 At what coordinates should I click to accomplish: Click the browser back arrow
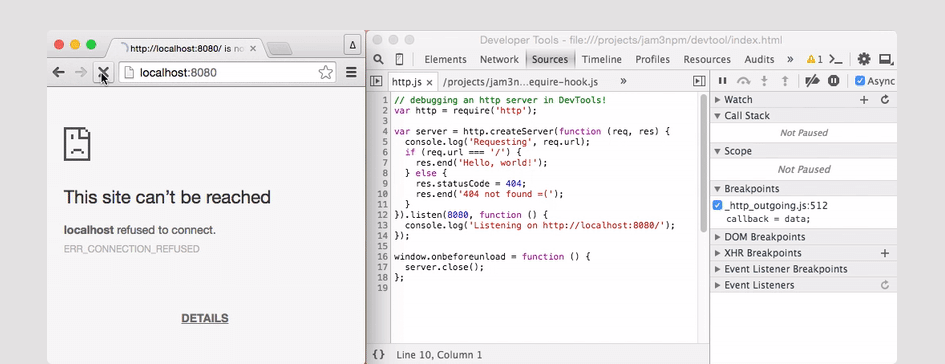[58, 73]
